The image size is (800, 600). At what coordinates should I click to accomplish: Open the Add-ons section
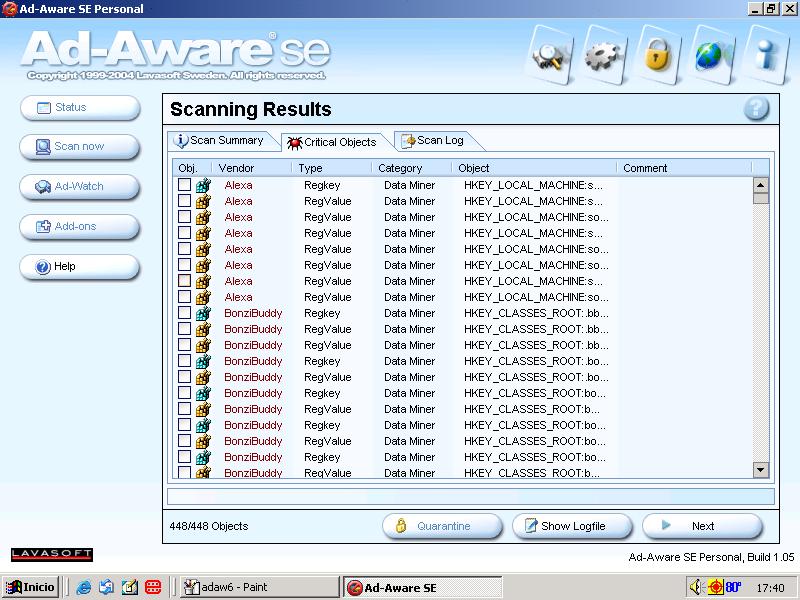tap(80, 227)
